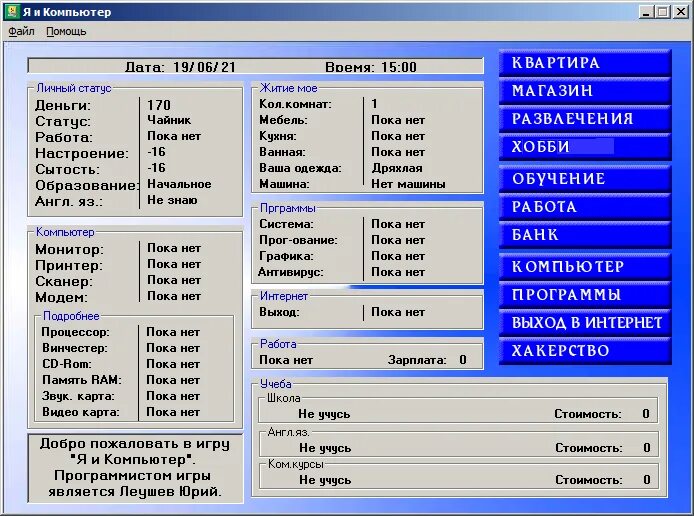Screen dimensions: 694x516
Task: Click the Сканер label
Action: tap(64, 281)
